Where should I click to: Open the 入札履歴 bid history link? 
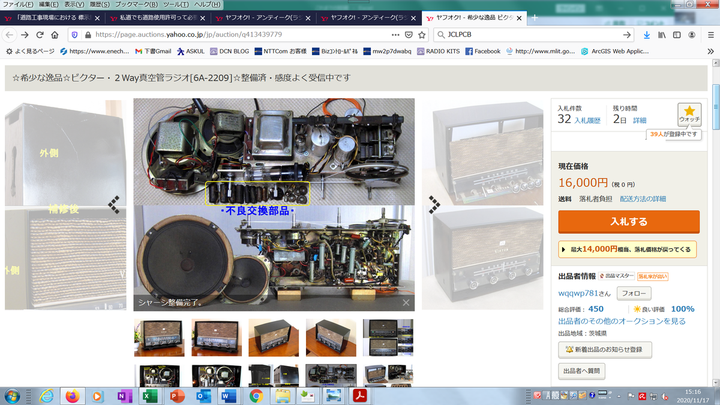[x=587, y=119]
